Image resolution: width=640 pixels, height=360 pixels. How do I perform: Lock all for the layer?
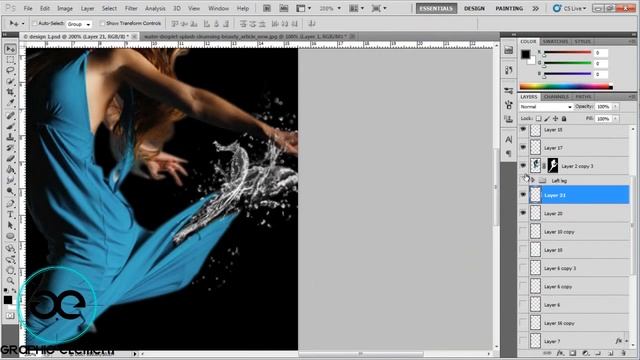(x=564, y=119)
